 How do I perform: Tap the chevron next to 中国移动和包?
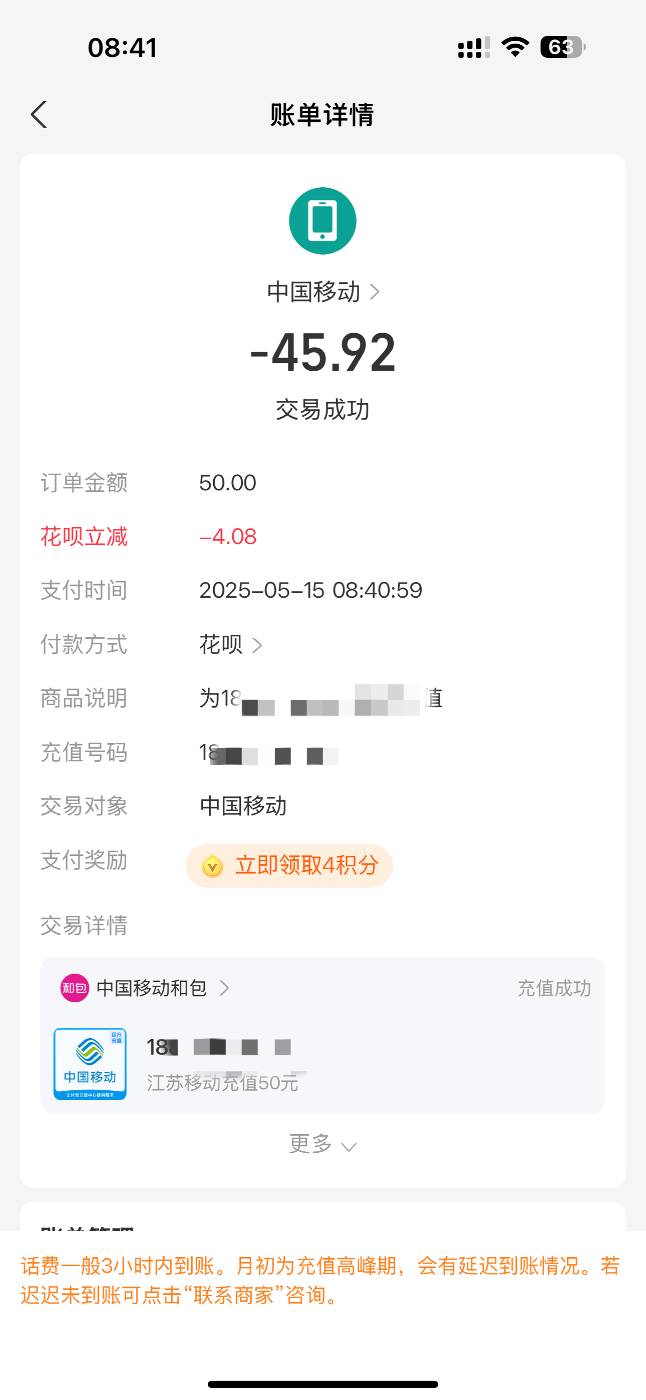click(x=224, y=988)
